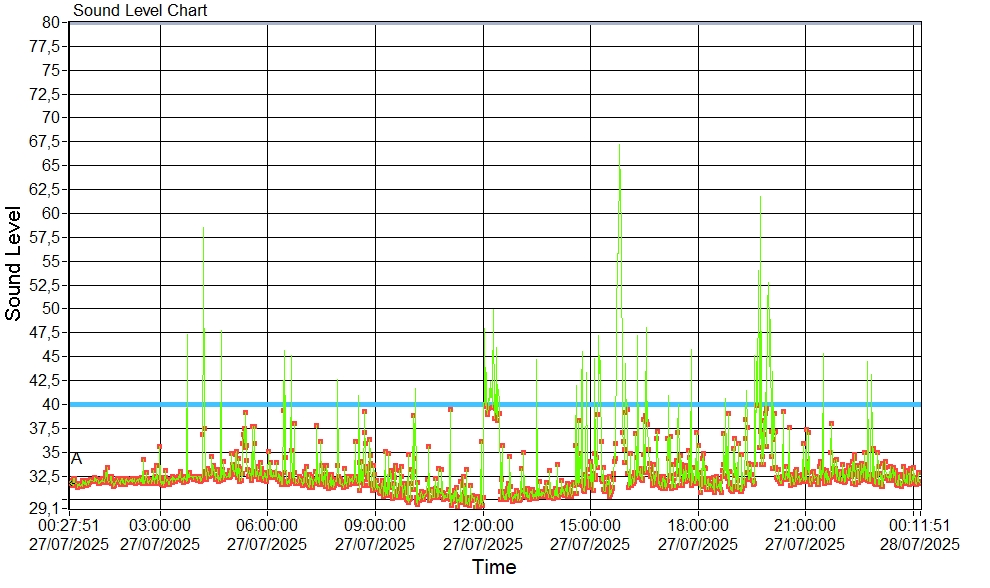
Task: Select the marker labeled A
Action: pyautogui.click(x=77, y=459)
